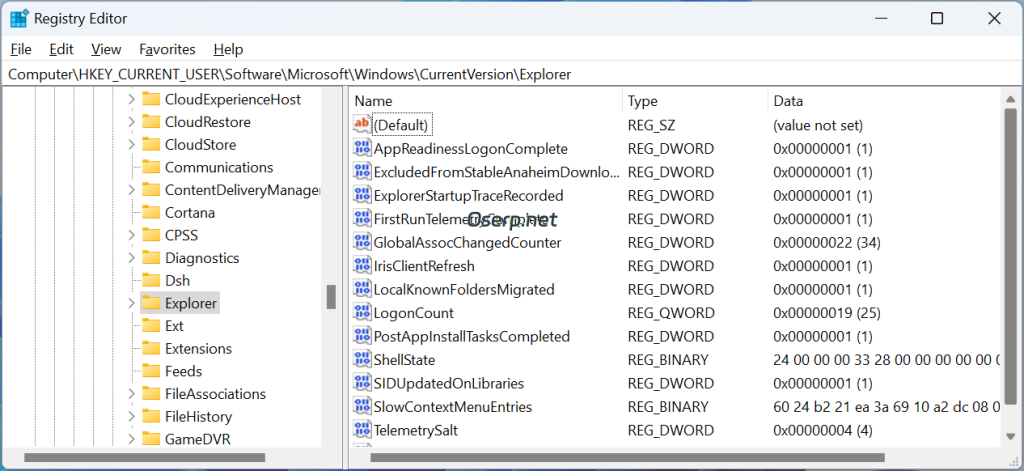This screenshot has height=471, width=1024.
Task: Select the CloudStore key label
Action: (200, 144)
